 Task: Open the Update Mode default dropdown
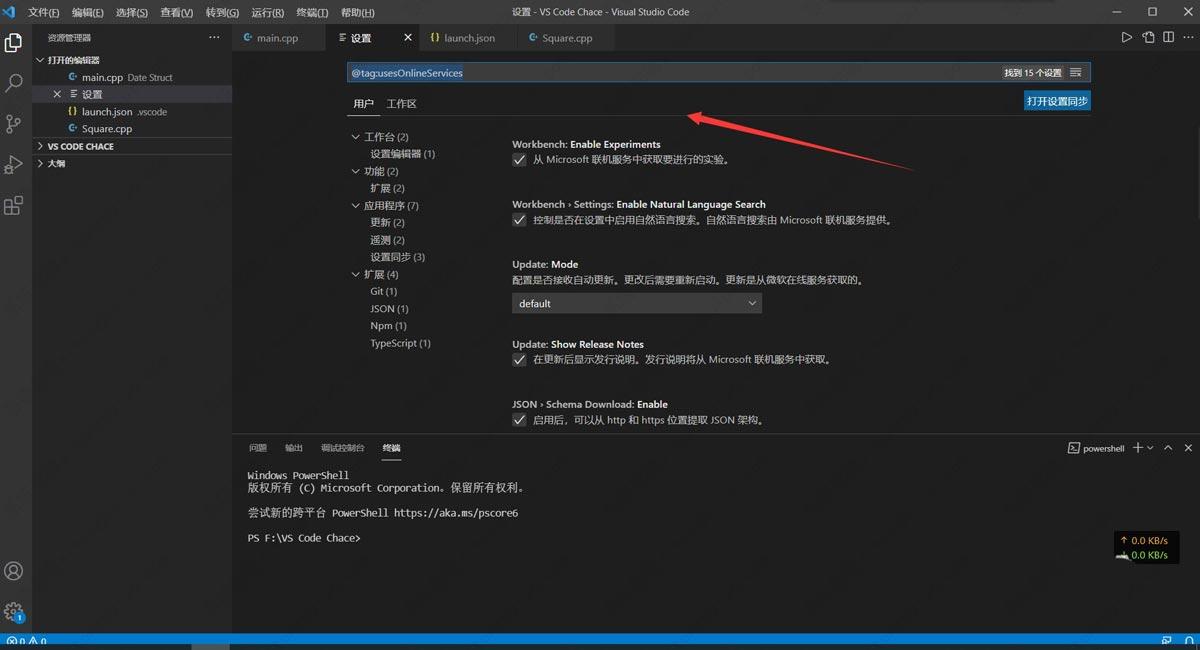(x=637, y=303)
